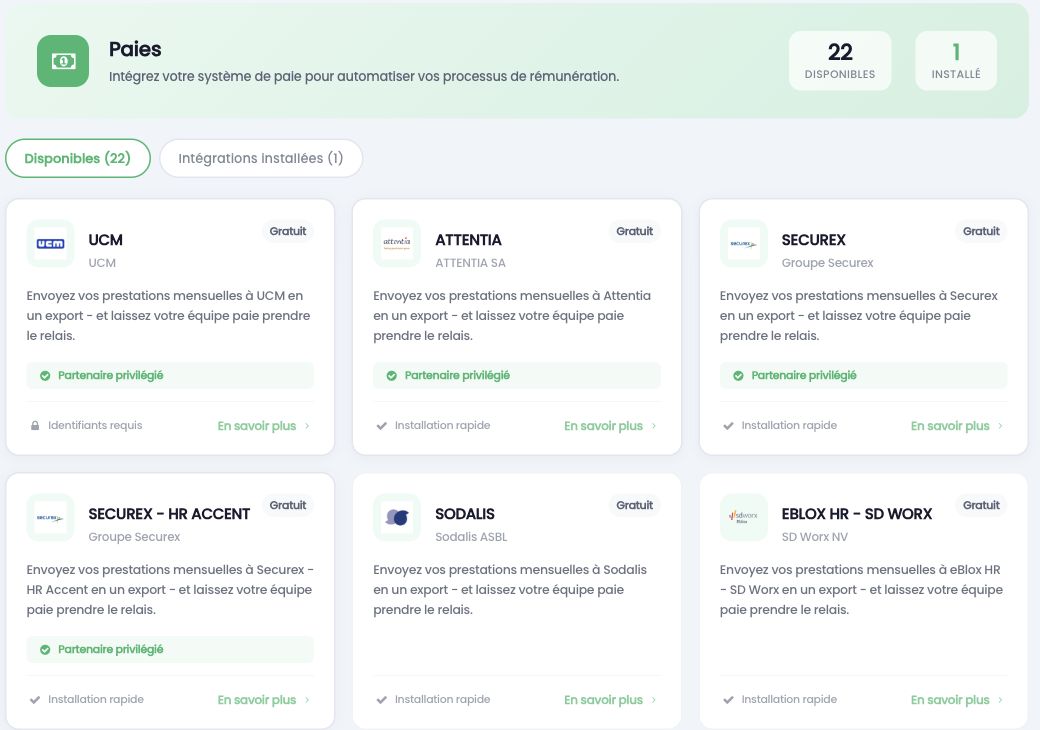This screenshot has height=730, width=1040.
Task: Open En savoir plus for UCM
Action: 257,426
